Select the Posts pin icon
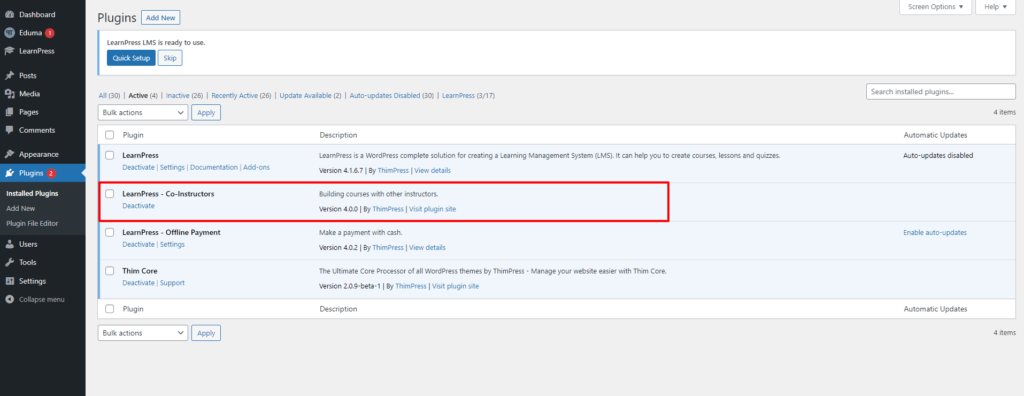This screenshot has height=396, width=1024. tap(9, 76)
